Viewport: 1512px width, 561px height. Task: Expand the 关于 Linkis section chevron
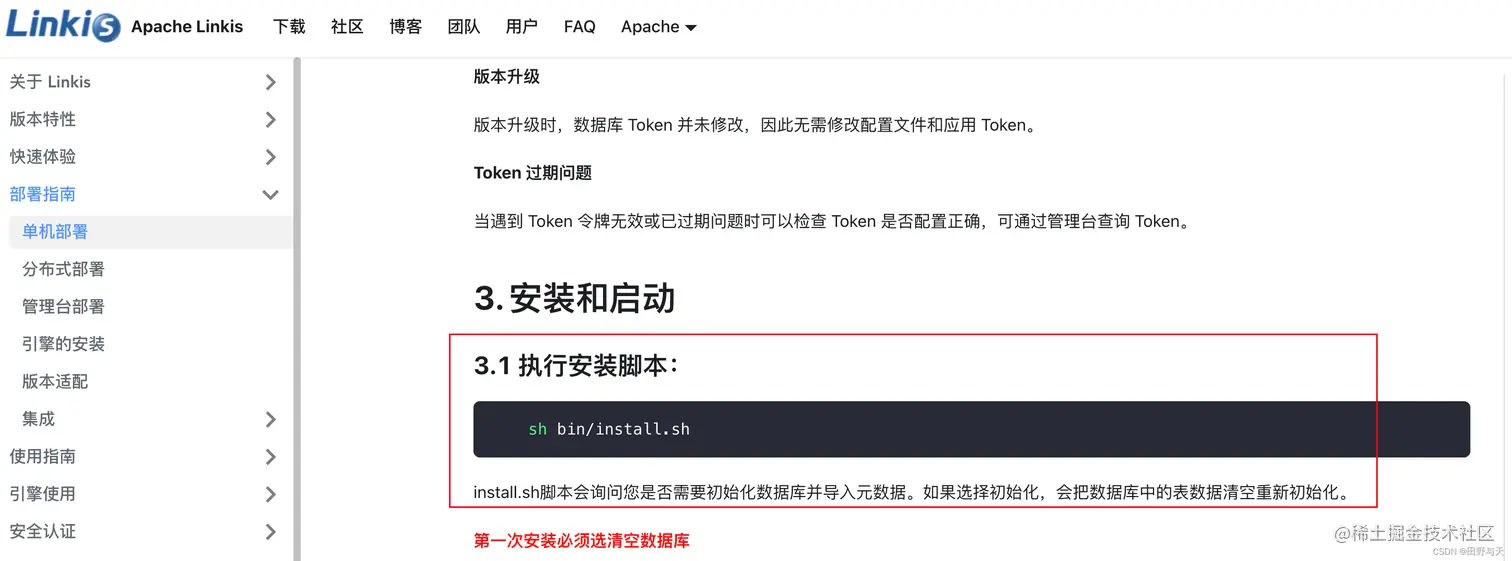(270, 82)
